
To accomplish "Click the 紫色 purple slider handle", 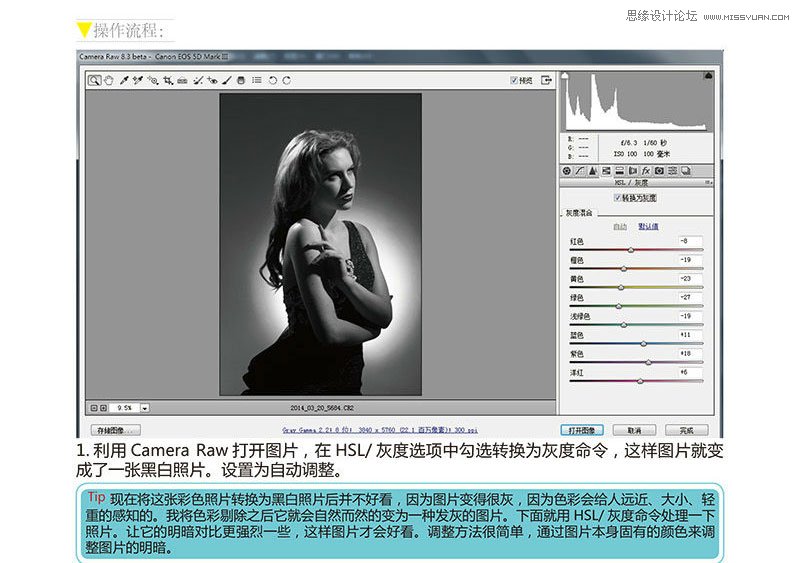I will pyautogui.click(x=648, y=362).
